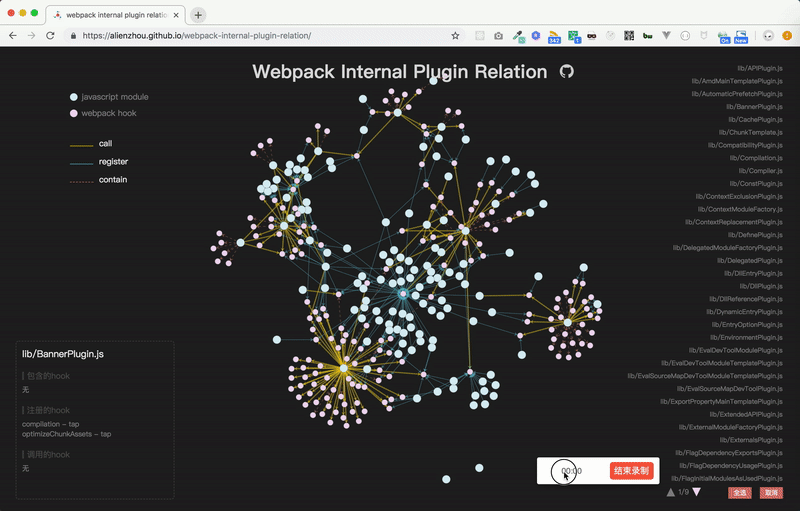Select lib/DllPlugin.js in the list
The width and height of the screenshot is (800, 511).
click(761, 286)
